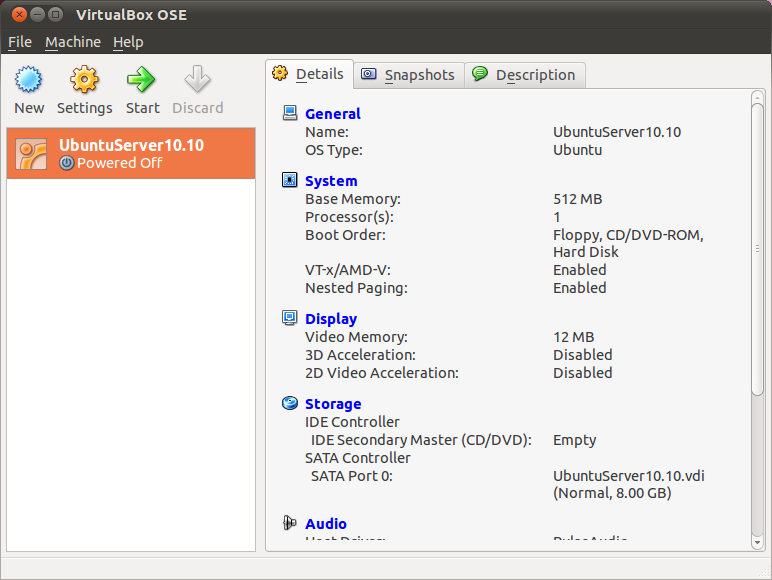Open the Machine menu

(73, 42)
